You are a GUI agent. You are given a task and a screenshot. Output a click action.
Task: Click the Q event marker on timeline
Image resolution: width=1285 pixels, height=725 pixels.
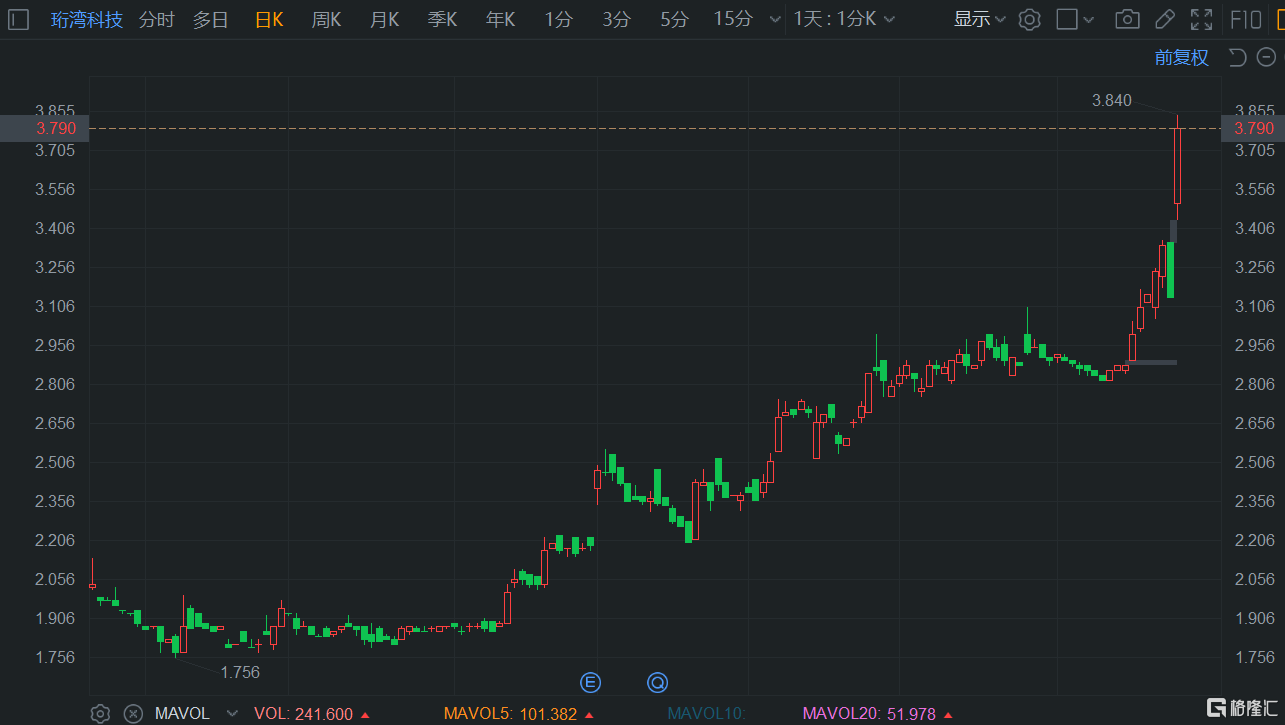pos(657,683)
